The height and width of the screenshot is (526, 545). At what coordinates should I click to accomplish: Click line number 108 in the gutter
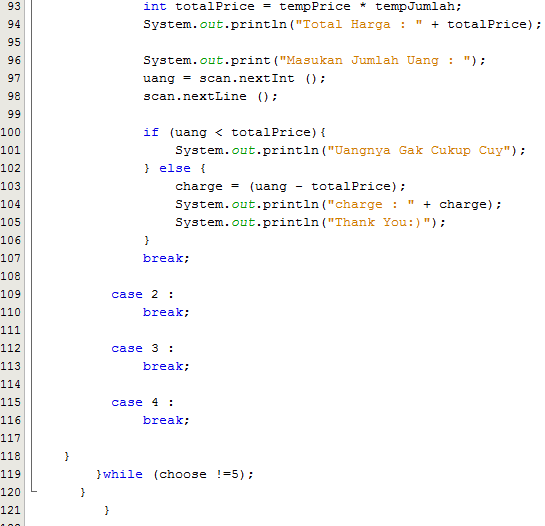click(x=10, y=277)
